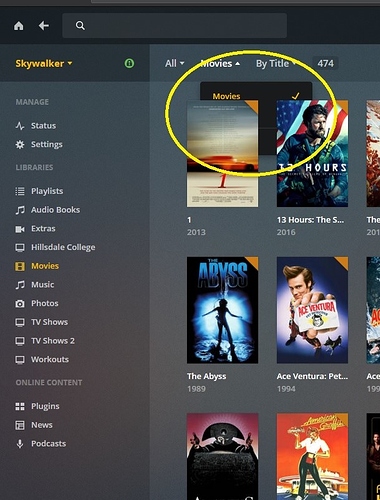The image size is (380, 500).
Task: Open the Extras library
Action: point(43,229)
